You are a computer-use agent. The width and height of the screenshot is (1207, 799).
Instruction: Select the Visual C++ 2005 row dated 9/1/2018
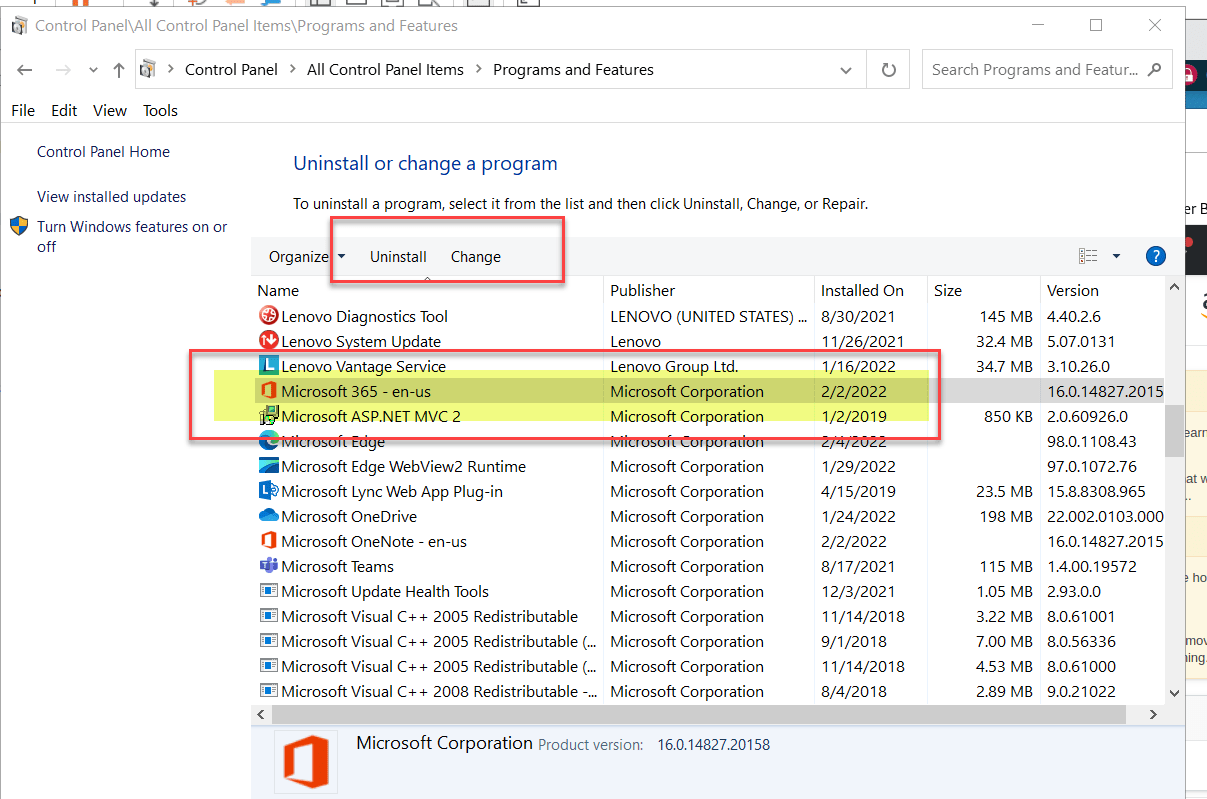click(709, 641)
